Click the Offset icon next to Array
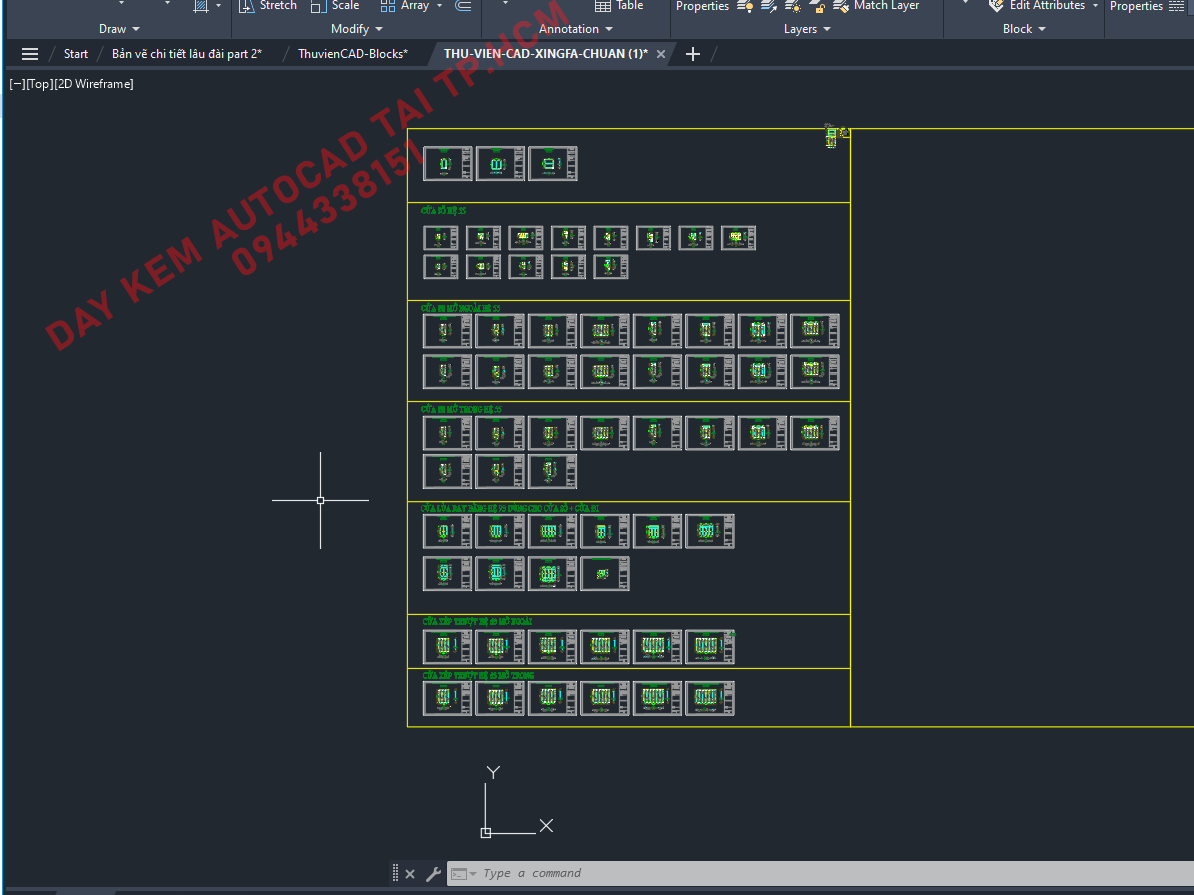1194x895 pixels. (x=463, y=5)
